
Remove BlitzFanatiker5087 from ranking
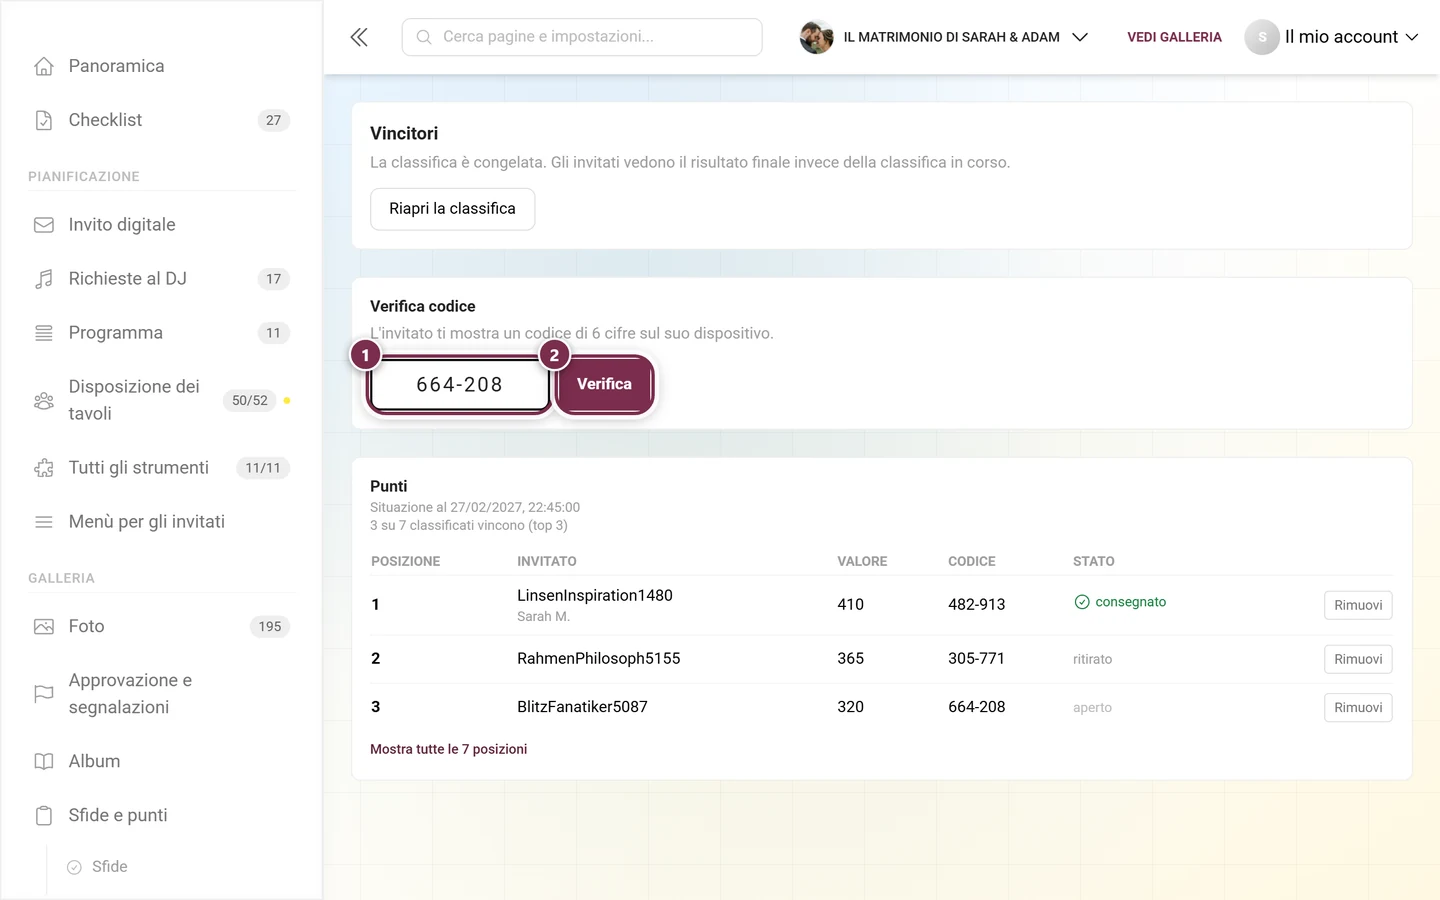(x=1358, y=707)
